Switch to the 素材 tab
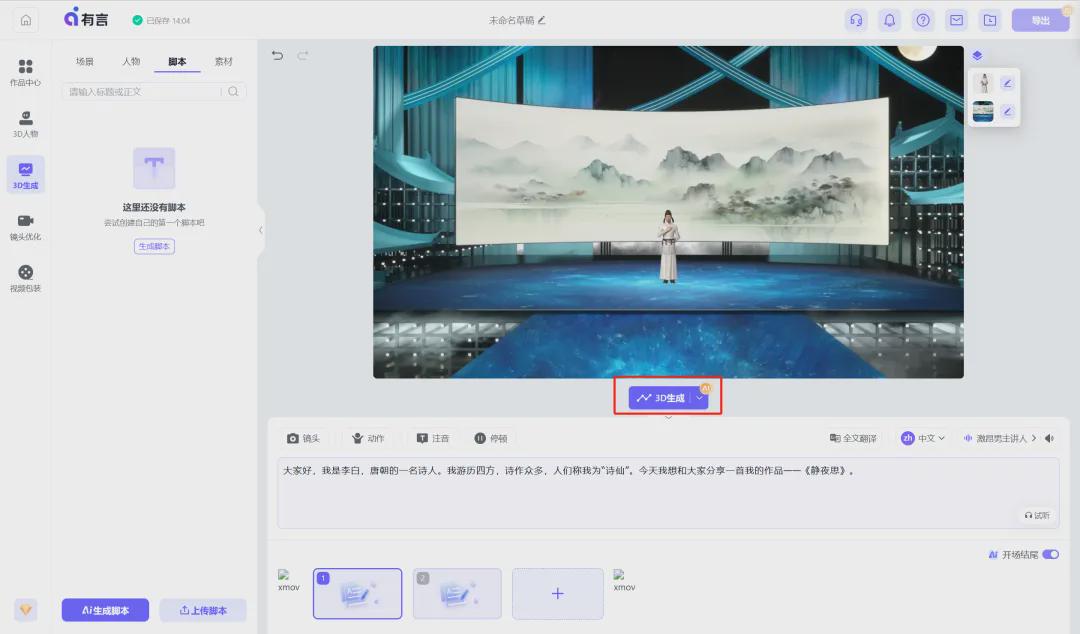This screenshot has height=634, width=1080. pos(223,61)
